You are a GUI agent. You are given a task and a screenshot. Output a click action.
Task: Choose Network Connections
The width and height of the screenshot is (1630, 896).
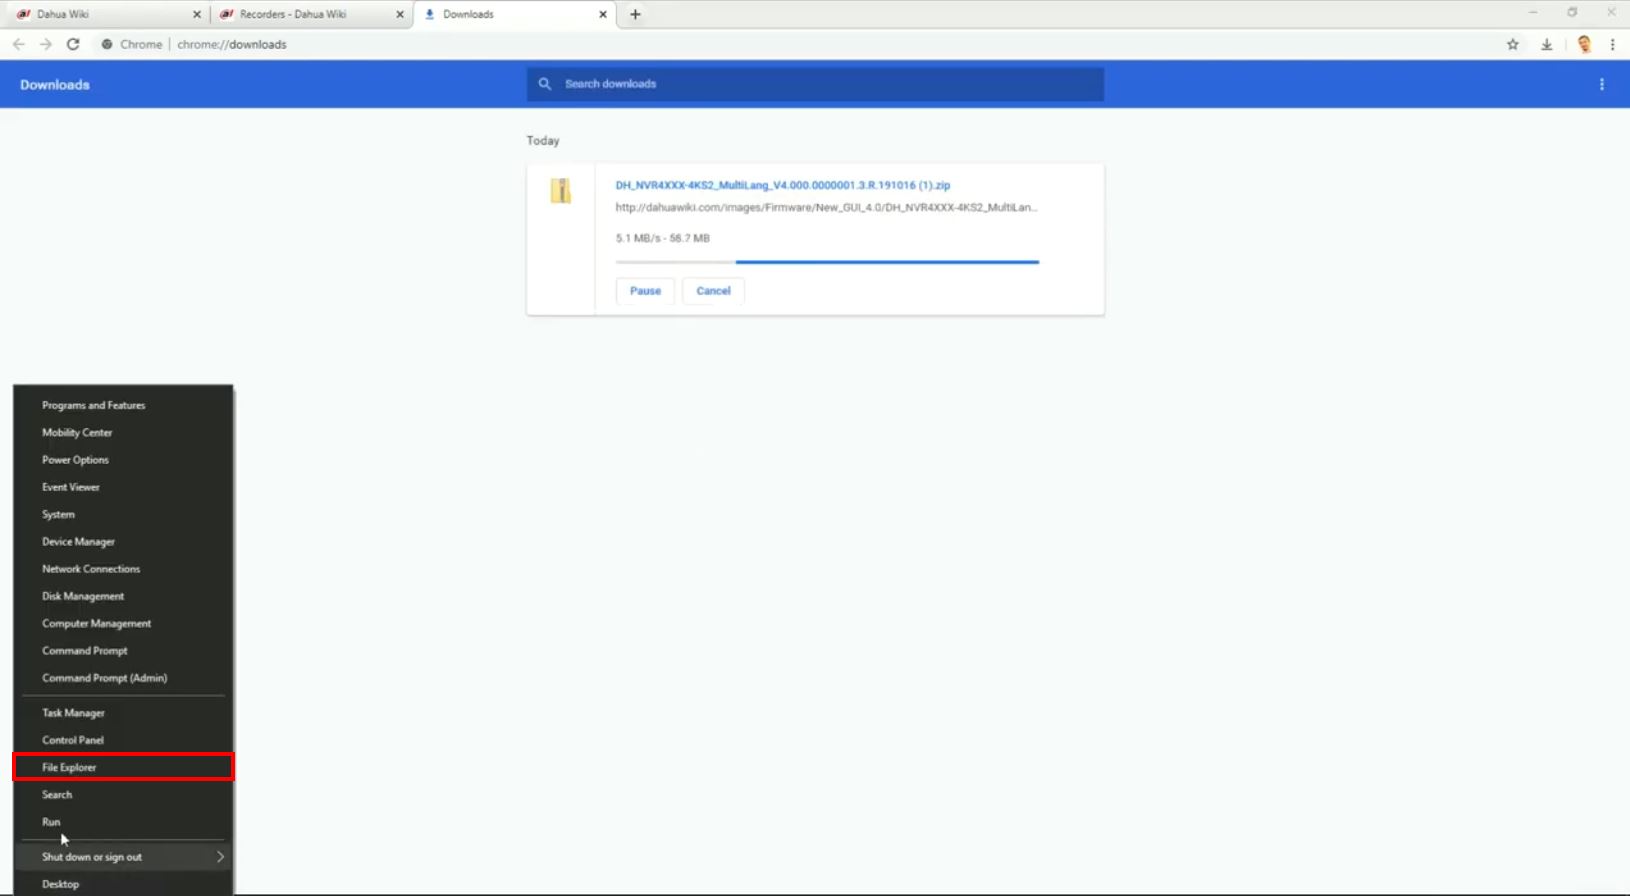point(123,569)
